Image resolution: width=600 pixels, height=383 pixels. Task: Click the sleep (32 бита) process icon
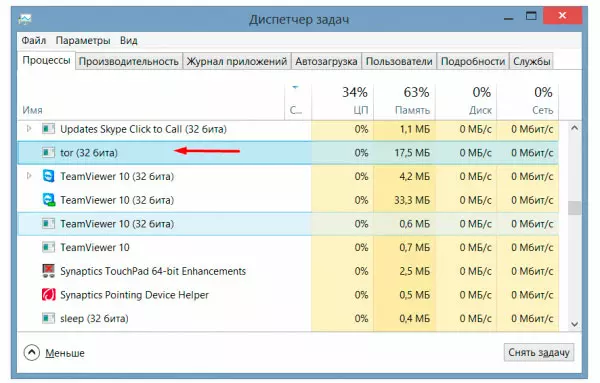(48, 318)
